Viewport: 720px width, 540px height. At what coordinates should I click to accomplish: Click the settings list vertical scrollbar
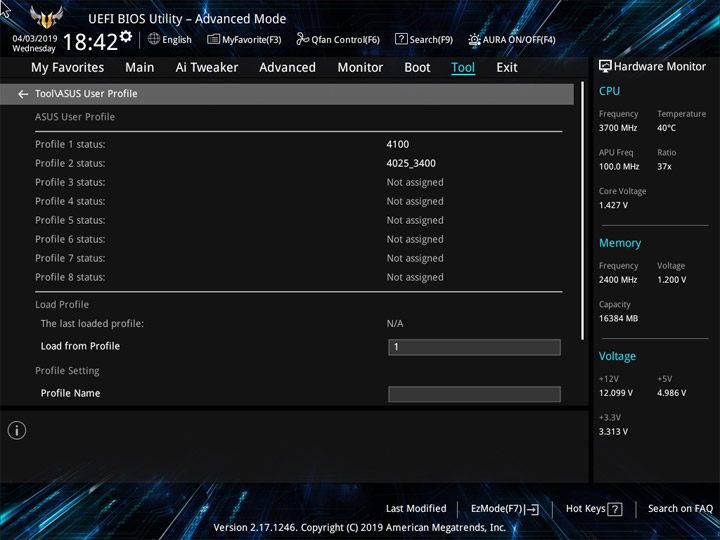pos(583,211)
